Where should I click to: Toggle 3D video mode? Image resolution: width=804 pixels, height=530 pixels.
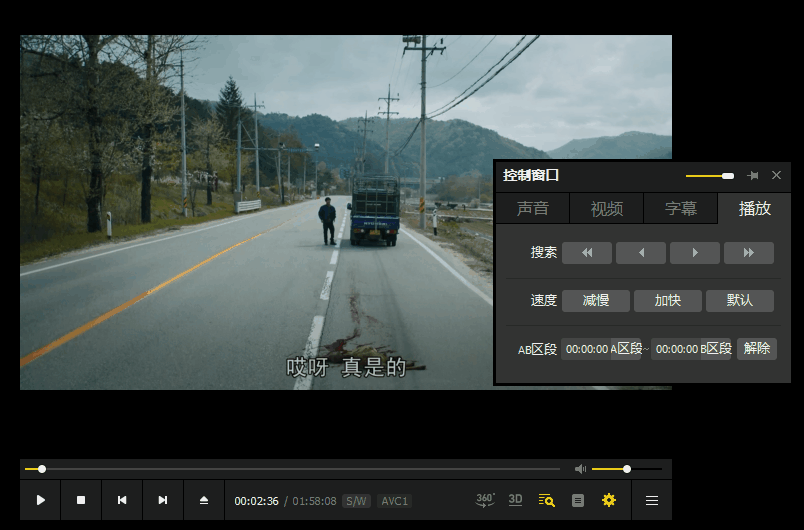515,500
